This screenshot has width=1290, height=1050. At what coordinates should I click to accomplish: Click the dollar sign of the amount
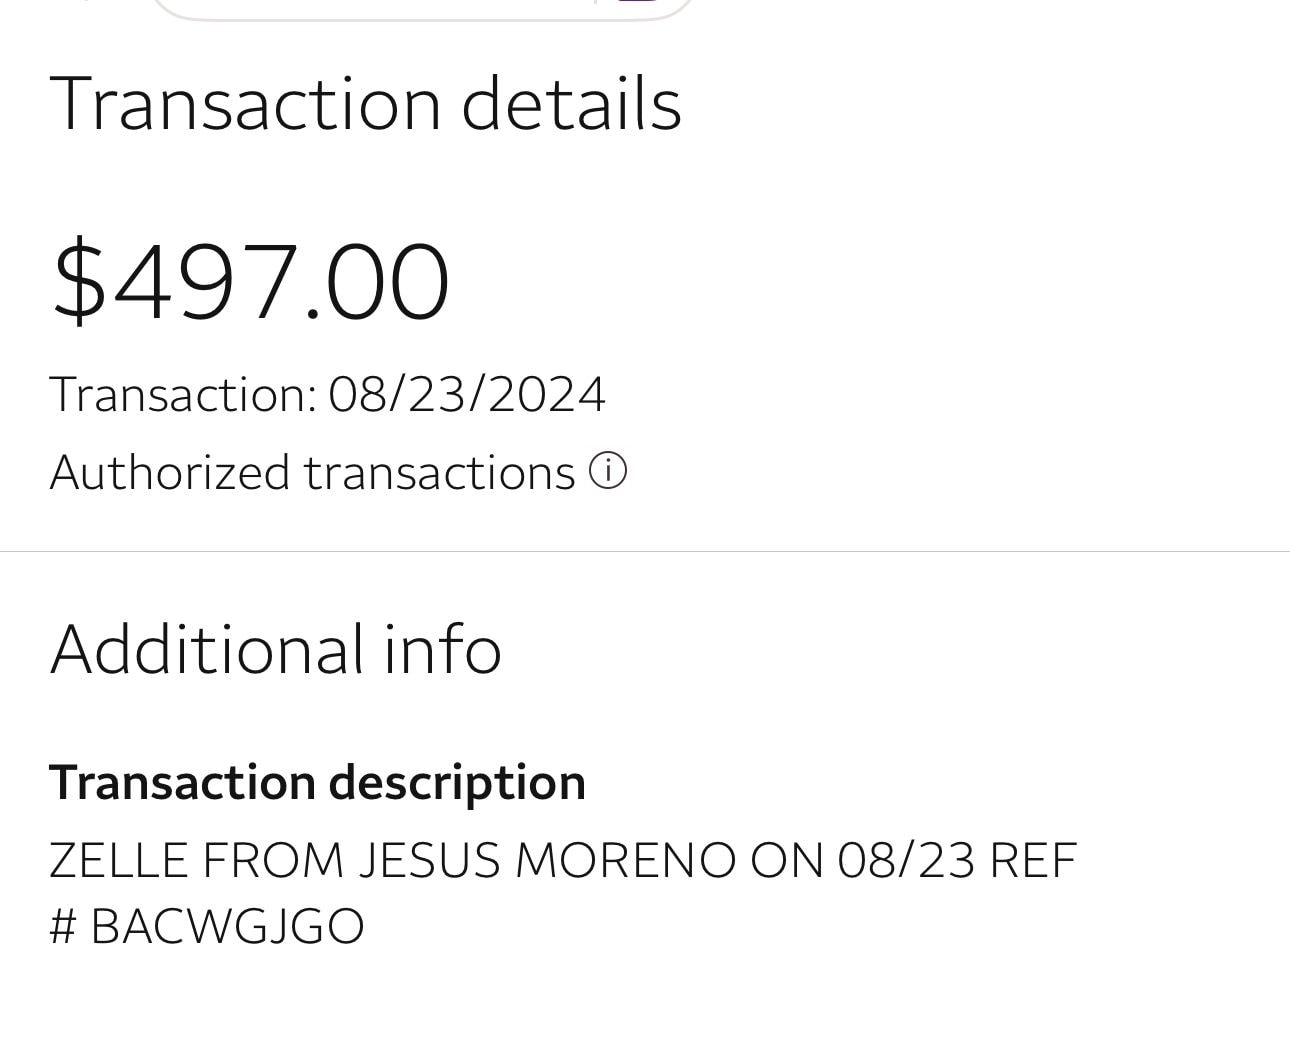(x=79, y=282)
